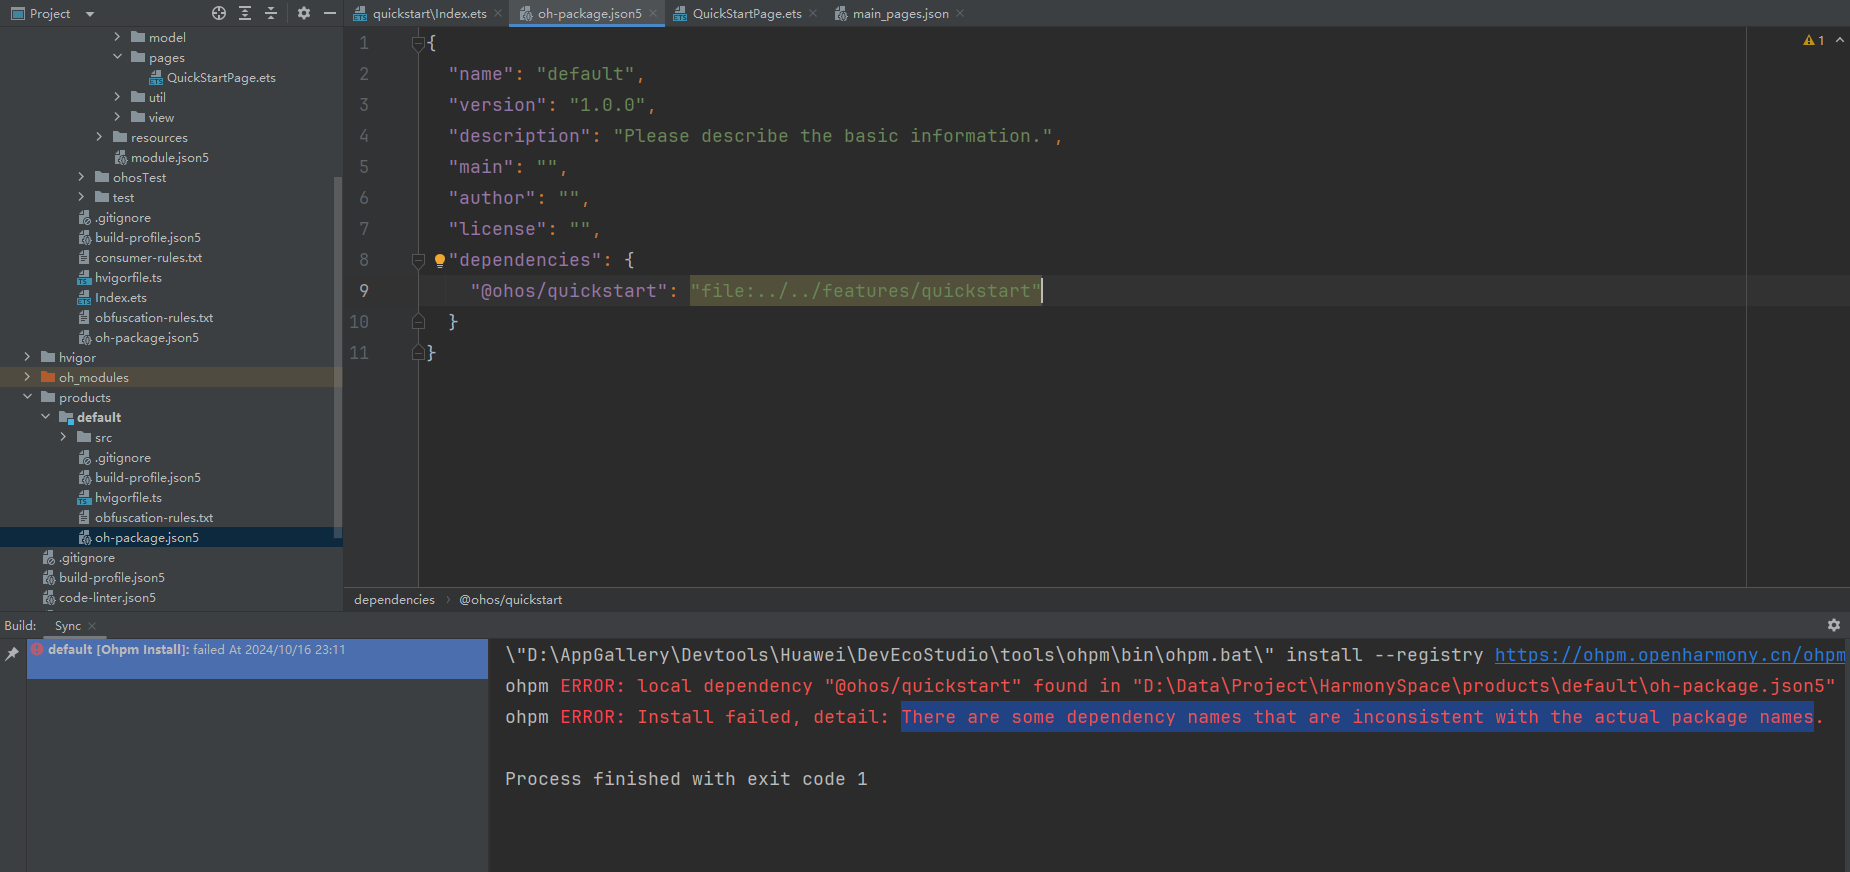The image size is (1850, 872).
Task: Click the "version" key on line 3
Action: tap(498, 105)
